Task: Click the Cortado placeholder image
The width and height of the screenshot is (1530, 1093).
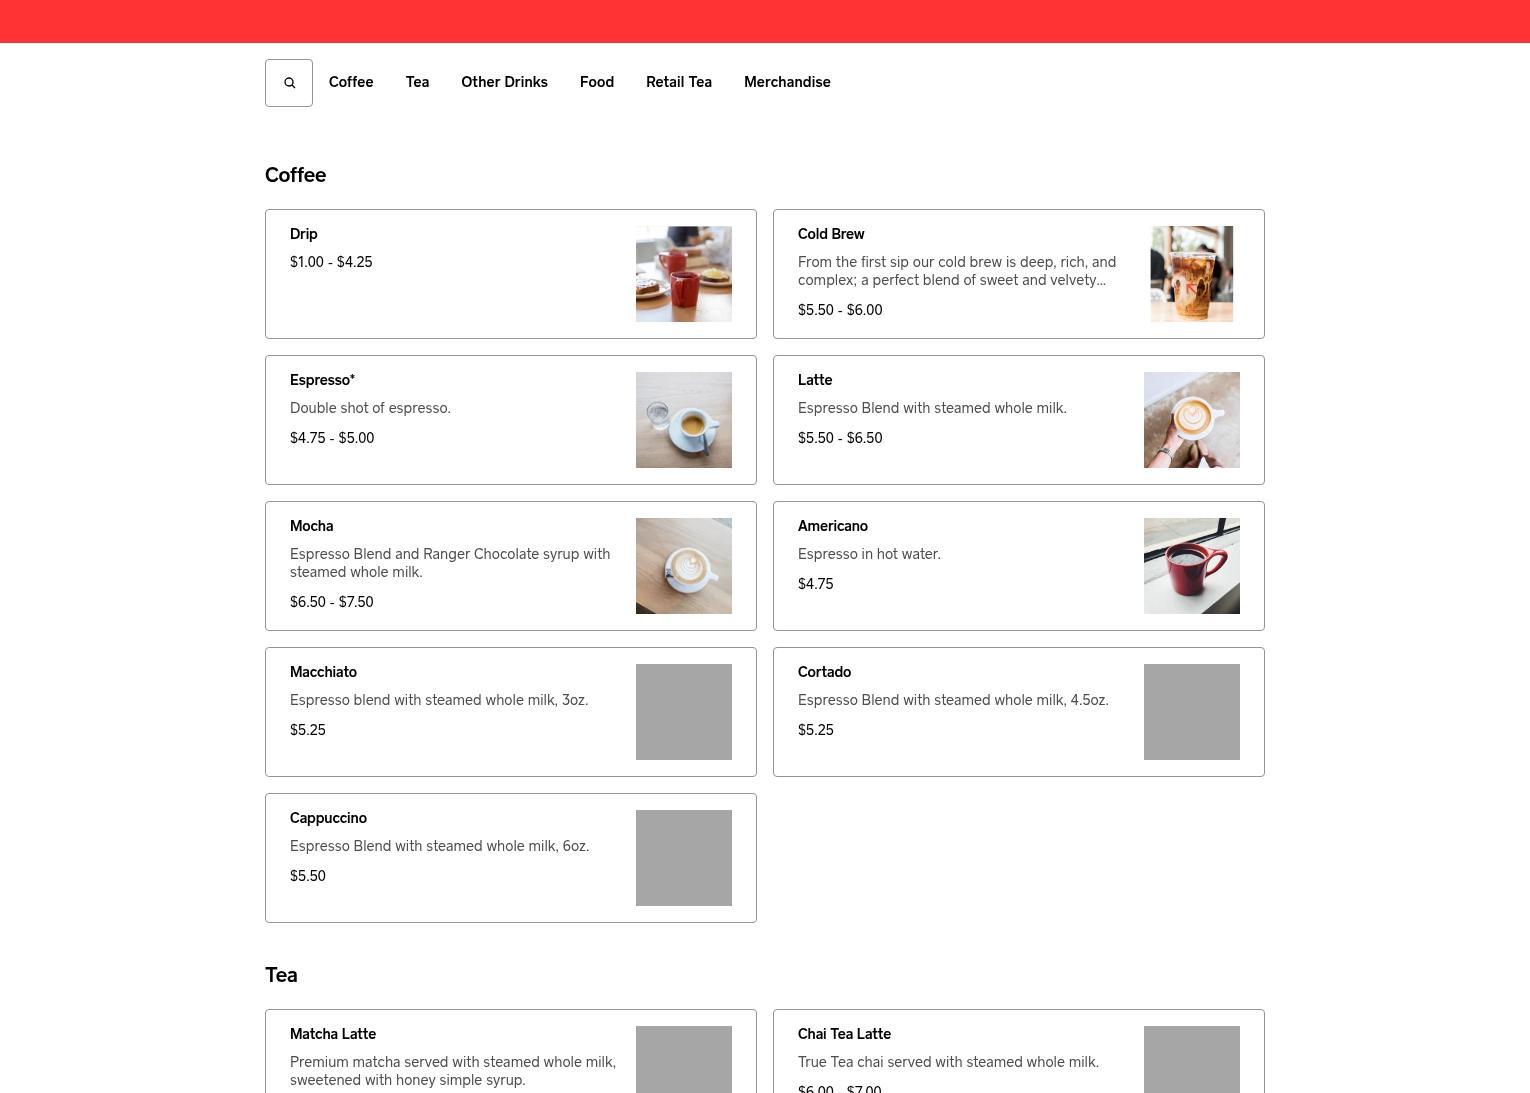Action: coord(1192,712)
